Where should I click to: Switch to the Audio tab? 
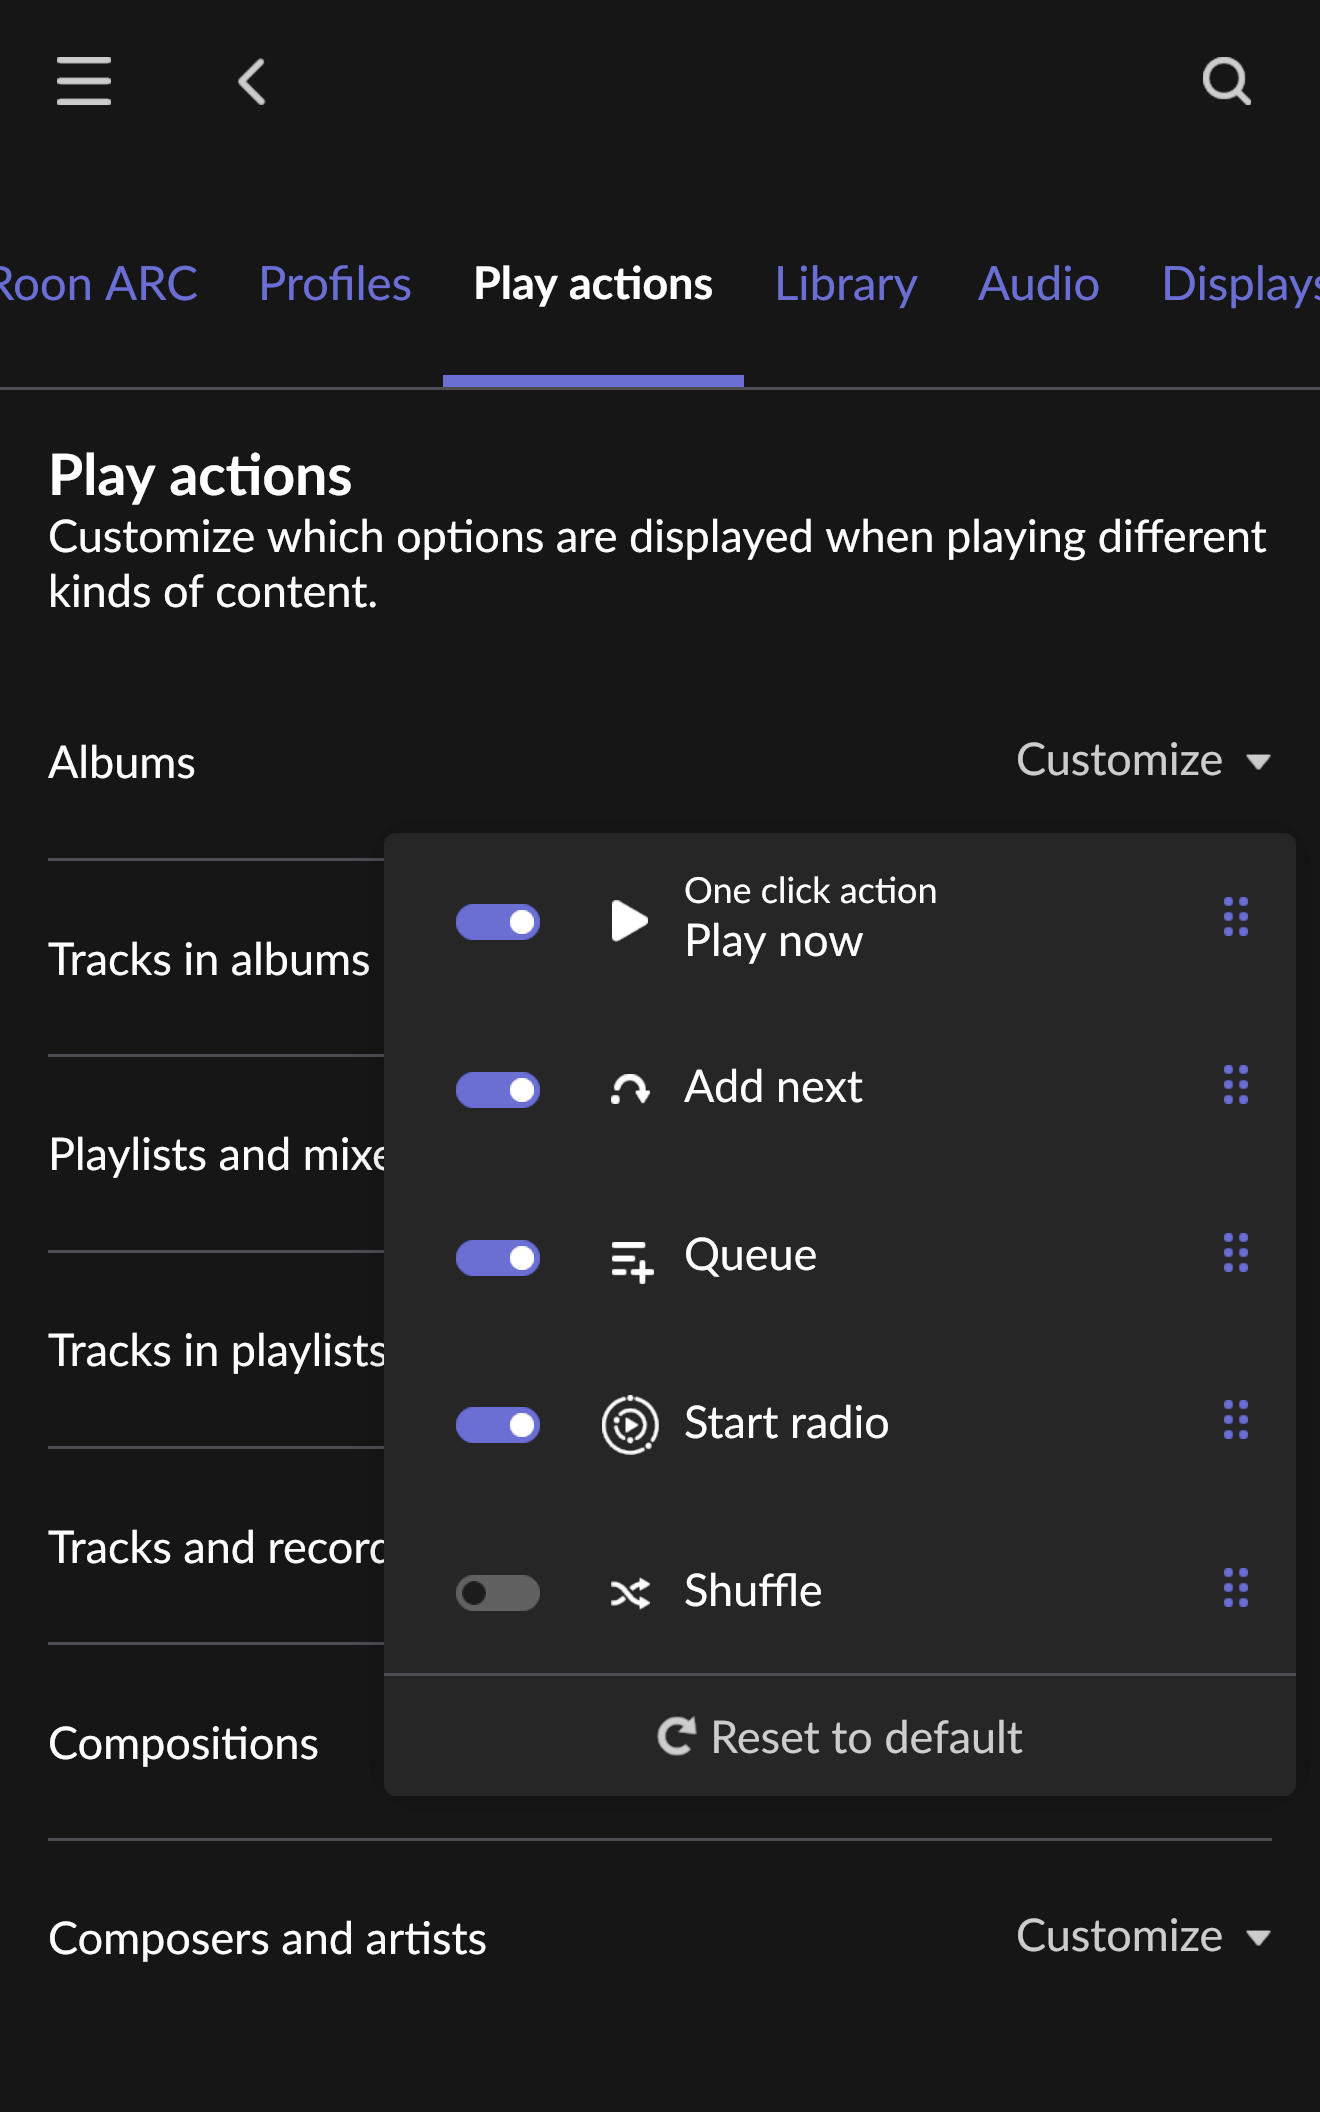pos(1039,284)
